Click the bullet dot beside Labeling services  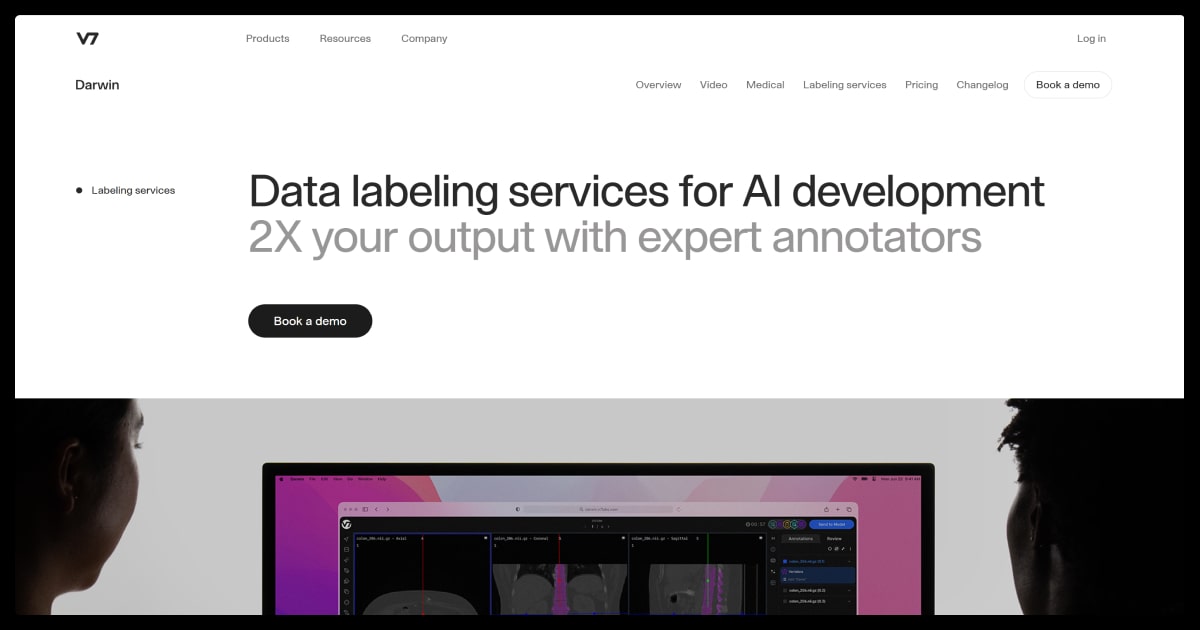[x=79, y=190]
